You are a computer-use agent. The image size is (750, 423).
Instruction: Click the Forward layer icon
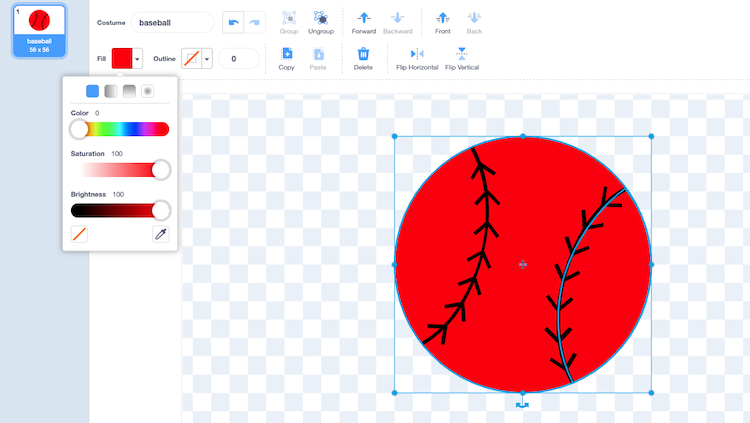coord(364,18)
